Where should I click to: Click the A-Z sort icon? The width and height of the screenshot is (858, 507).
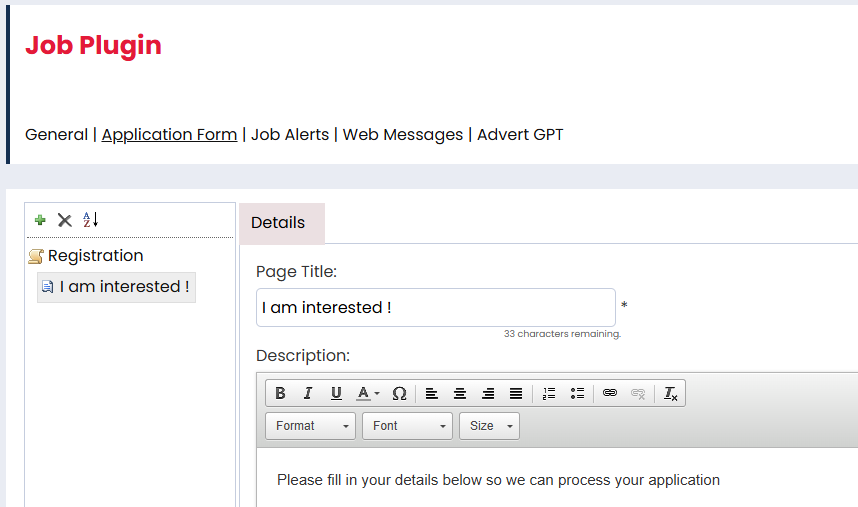coord(91,220)
